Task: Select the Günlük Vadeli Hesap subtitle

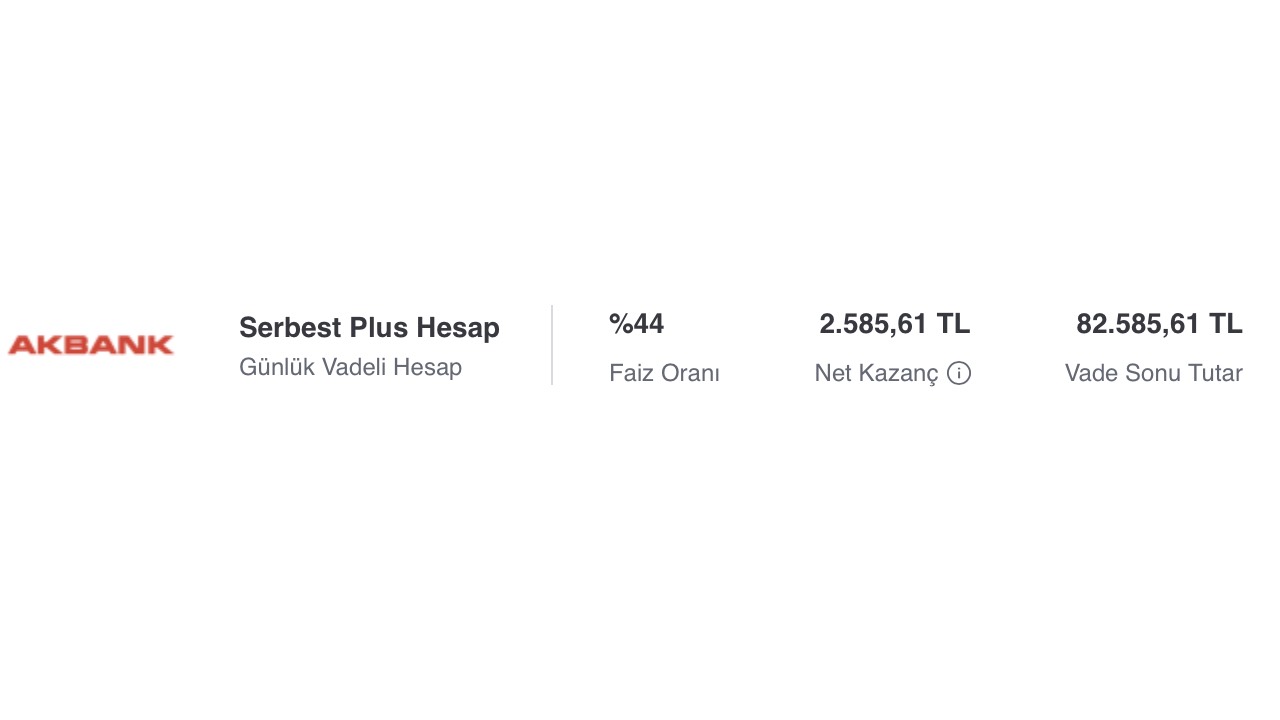Action: [350, 367]
